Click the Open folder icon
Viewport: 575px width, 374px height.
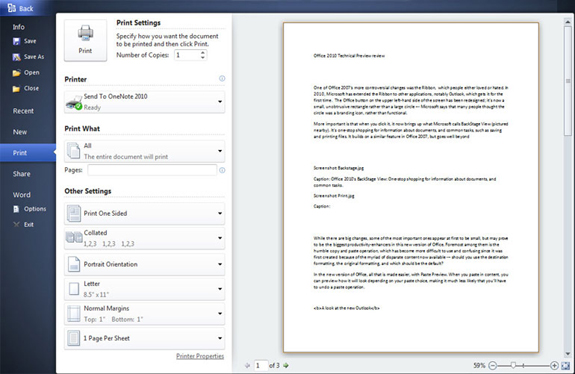(16, 73)
